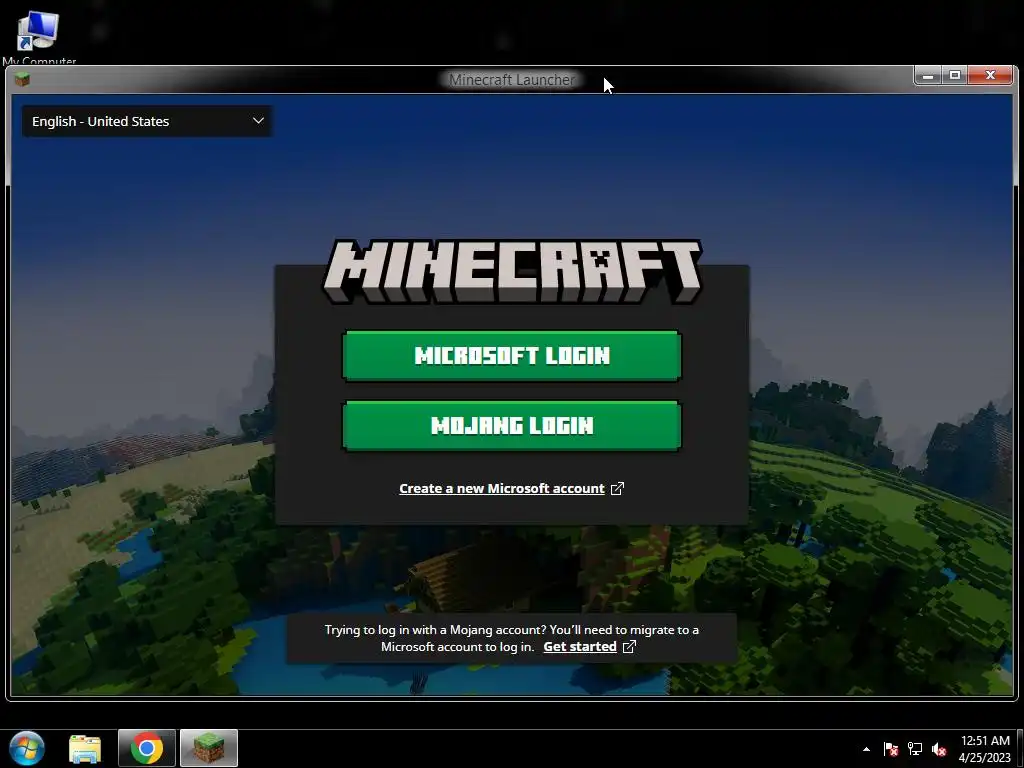Open the clock showing 12:51 AM
This screenshot has width=1024, height=768.
[x=985, y=749]
